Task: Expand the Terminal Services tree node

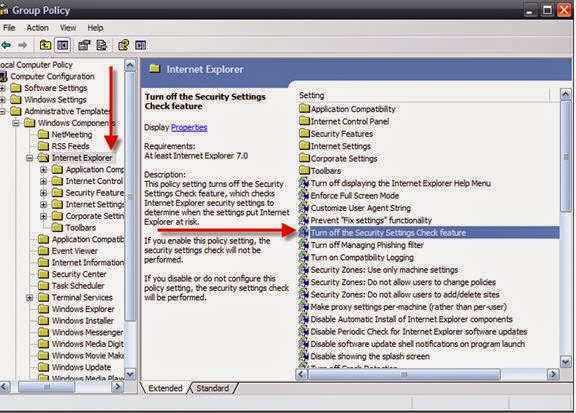Action: 29,297
